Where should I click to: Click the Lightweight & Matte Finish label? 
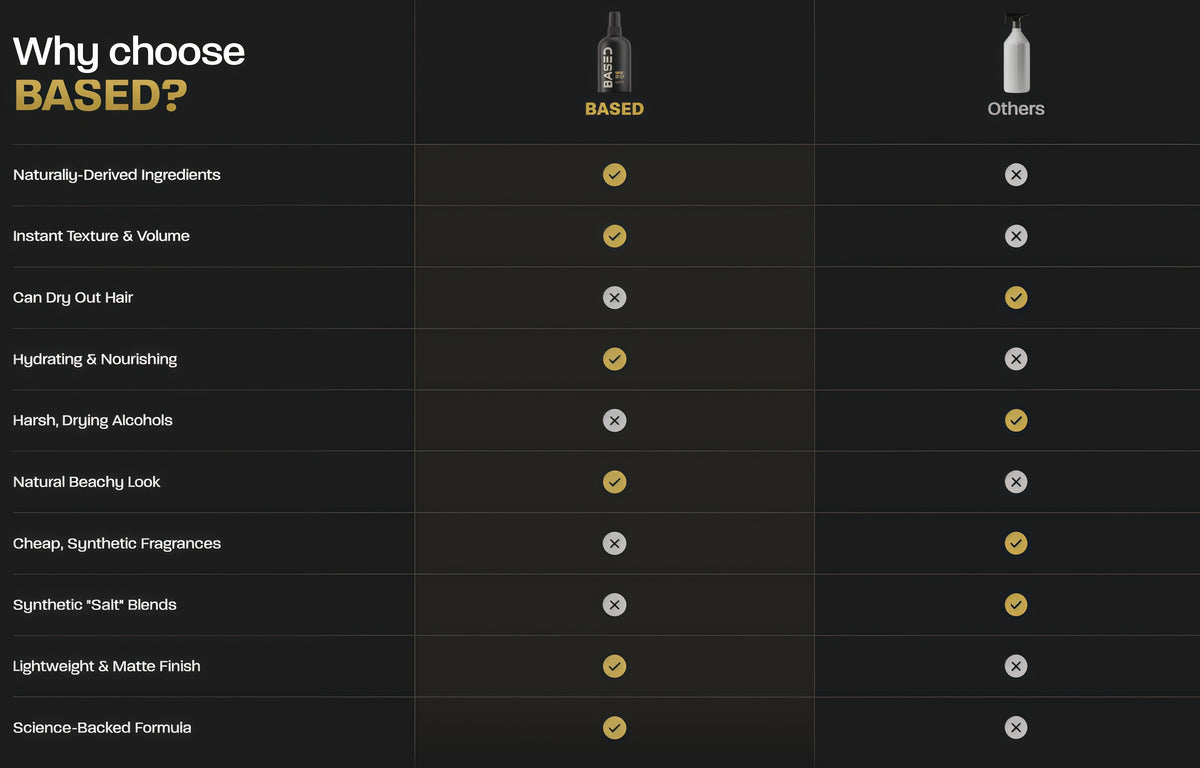(x=107, y=666)
